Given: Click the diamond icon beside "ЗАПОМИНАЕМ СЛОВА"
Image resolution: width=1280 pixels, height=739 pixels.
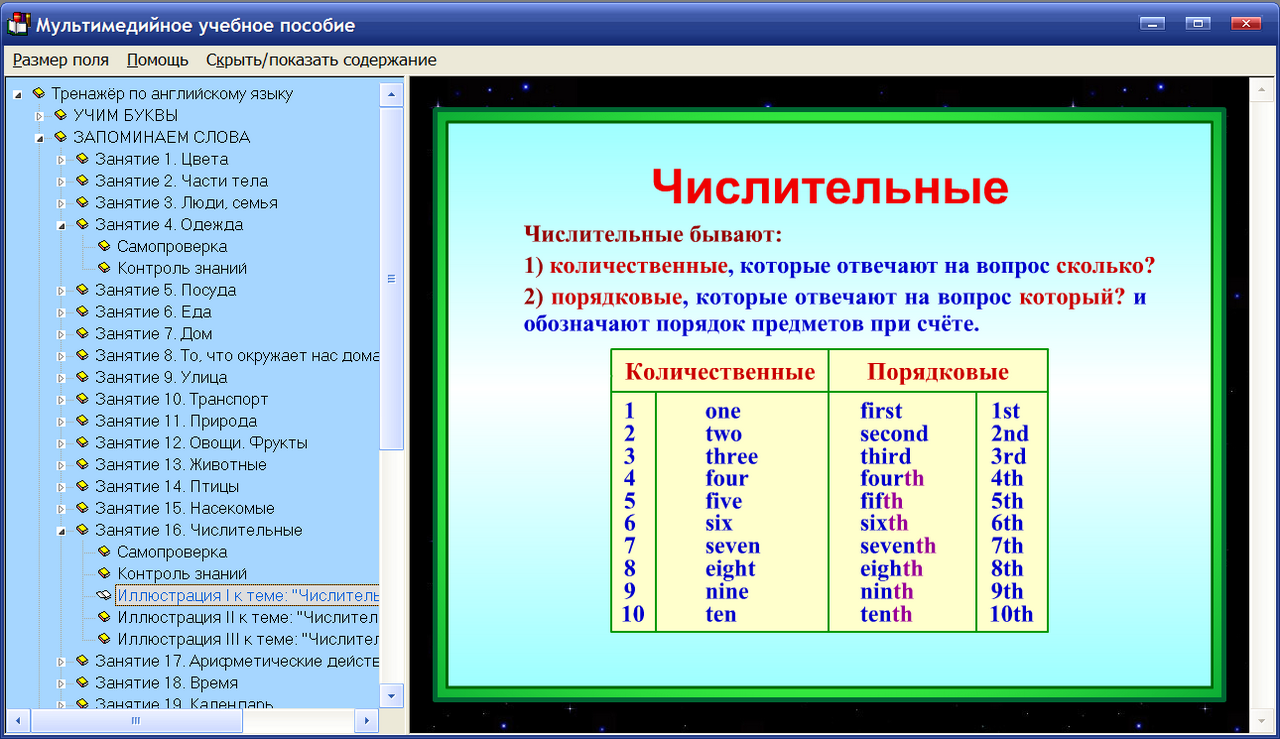Looking at the screenshot, I should pyautogui.click(x=63, y=137).
